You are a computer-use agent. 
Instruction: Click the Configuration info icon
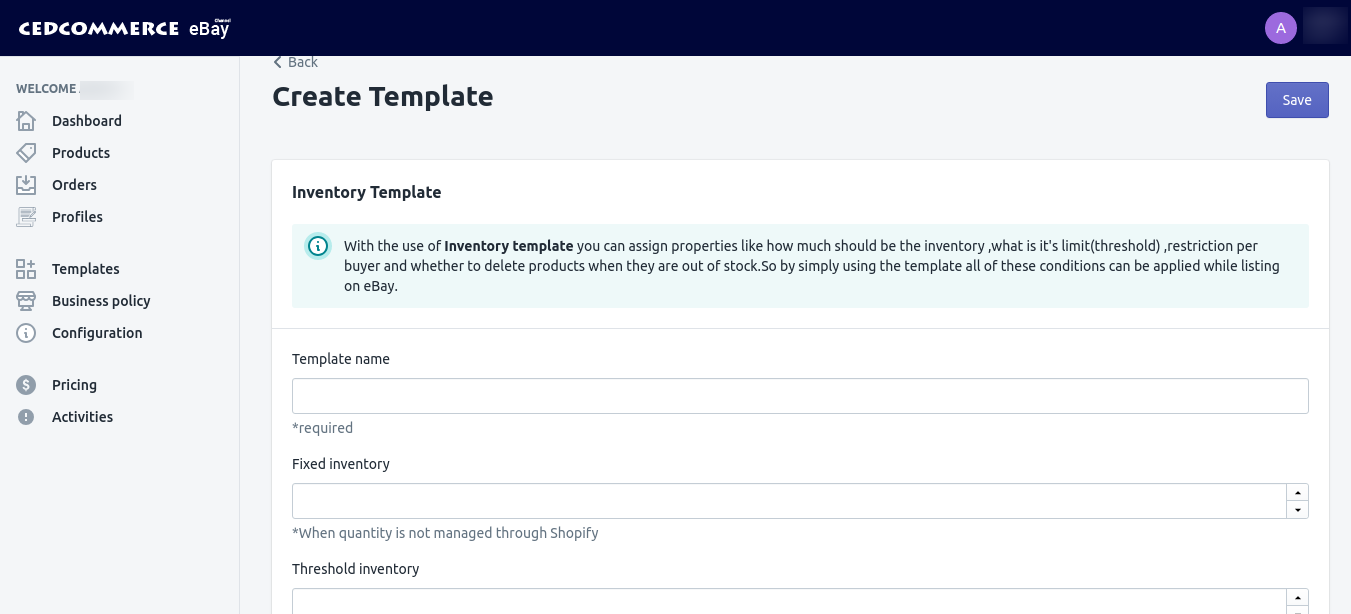(x=26, y=333)
